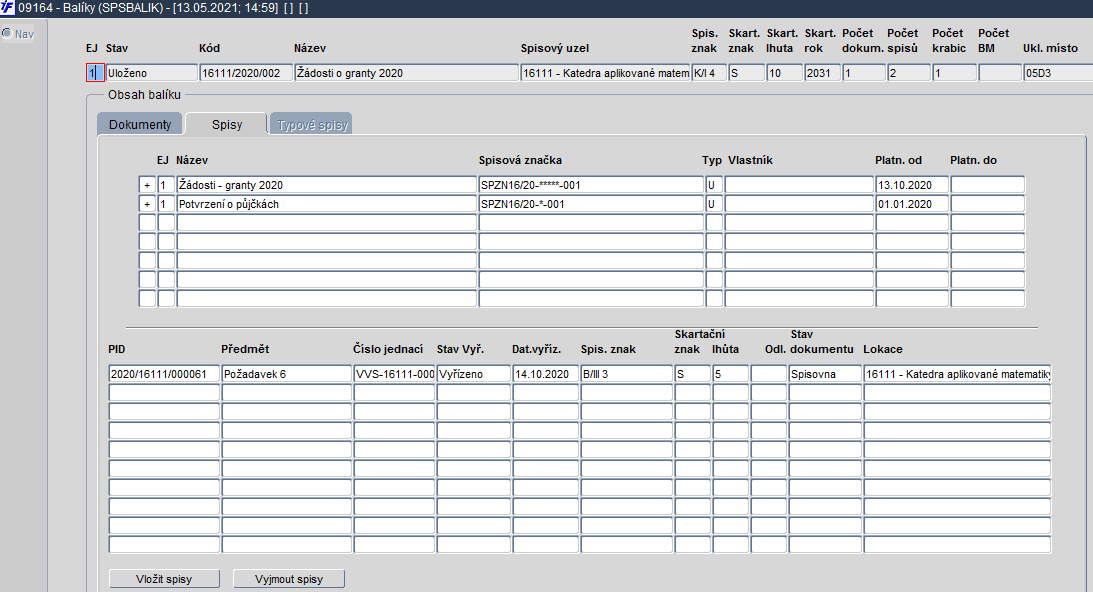The height and width of the screenshot is (592, 1093).
Task: Click the Stav dokumentu cell Spisovna
Action: click(x=825, y=374)
